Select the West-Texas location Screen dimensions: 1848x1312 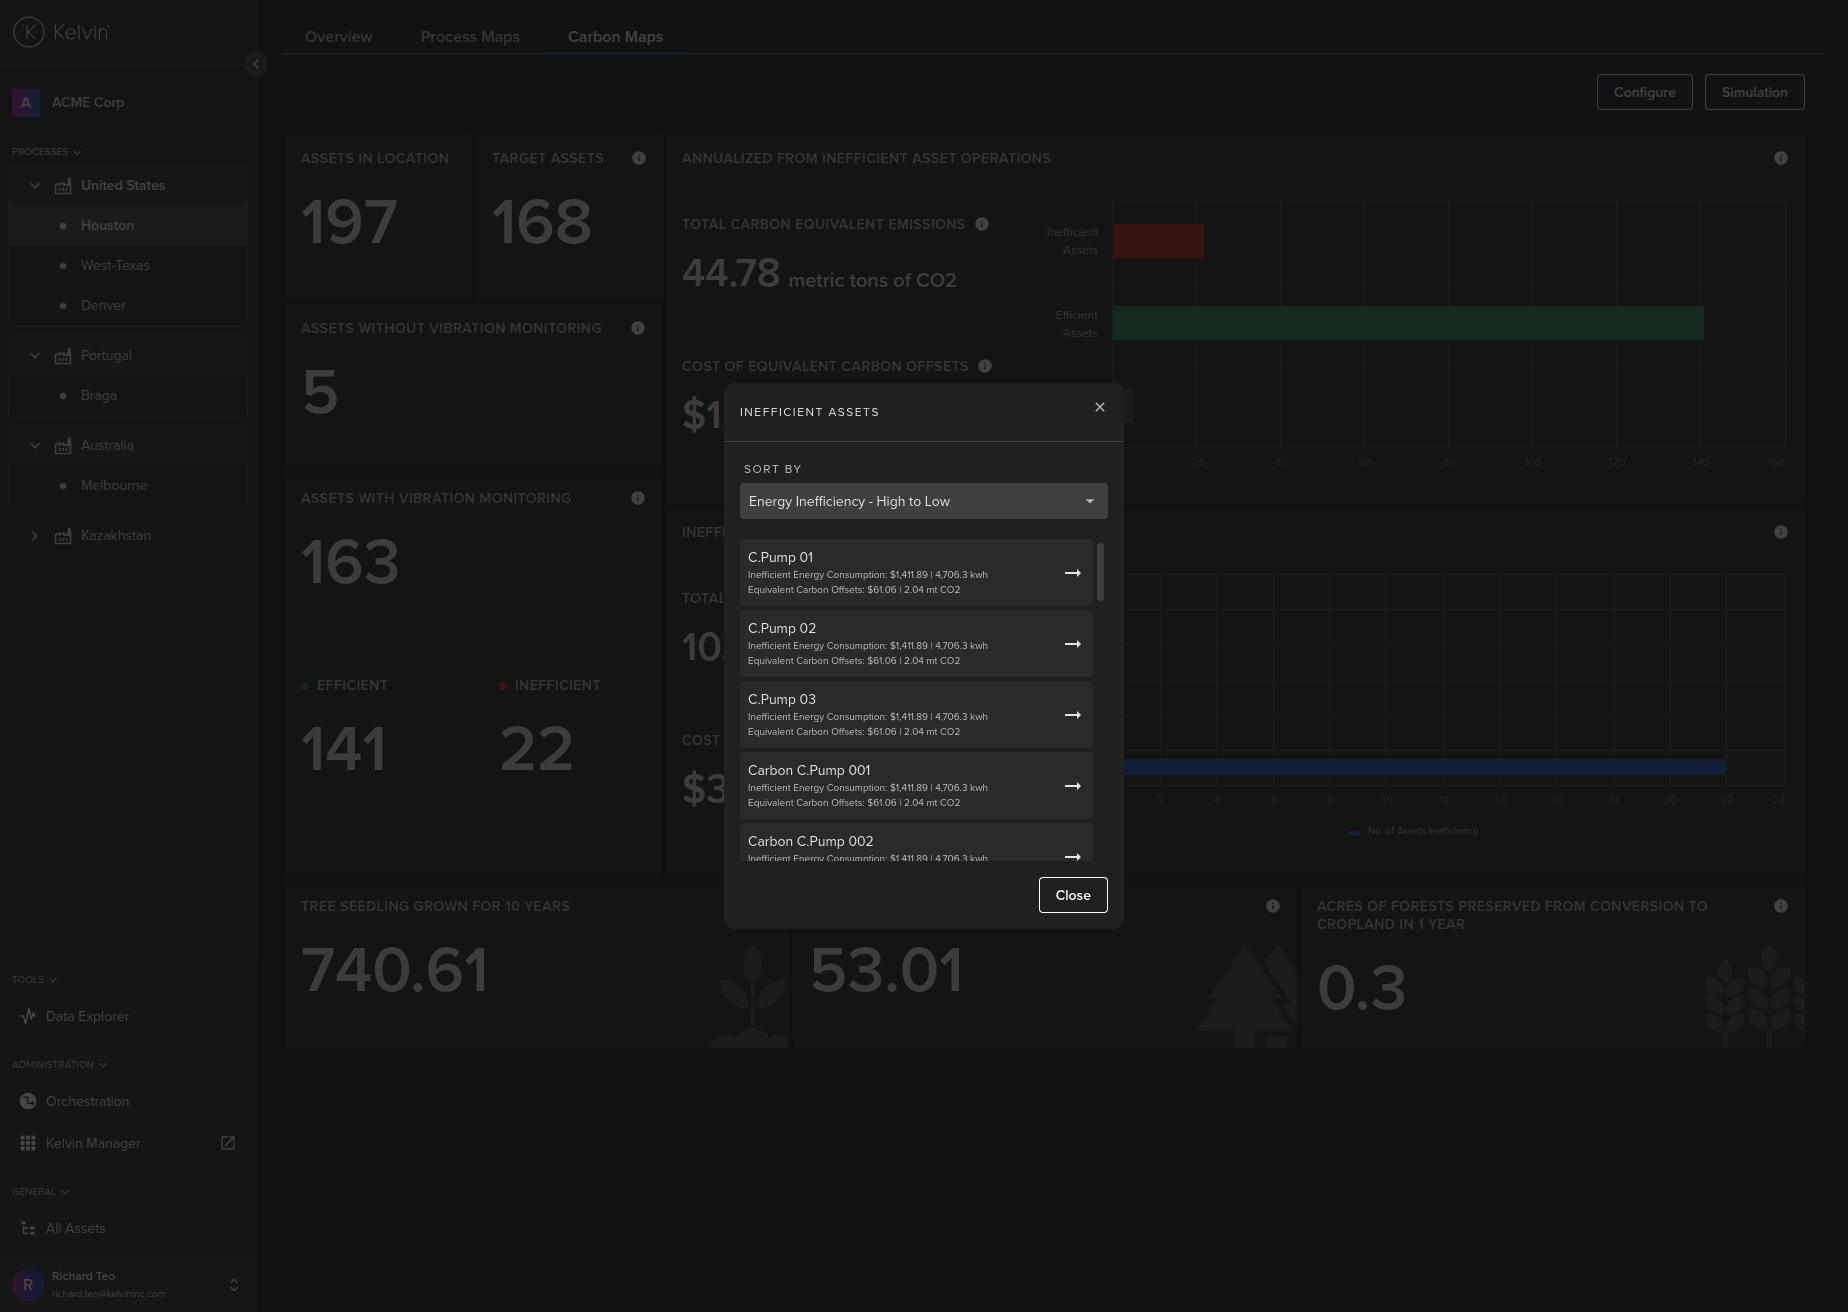click(x=115, y=265)
